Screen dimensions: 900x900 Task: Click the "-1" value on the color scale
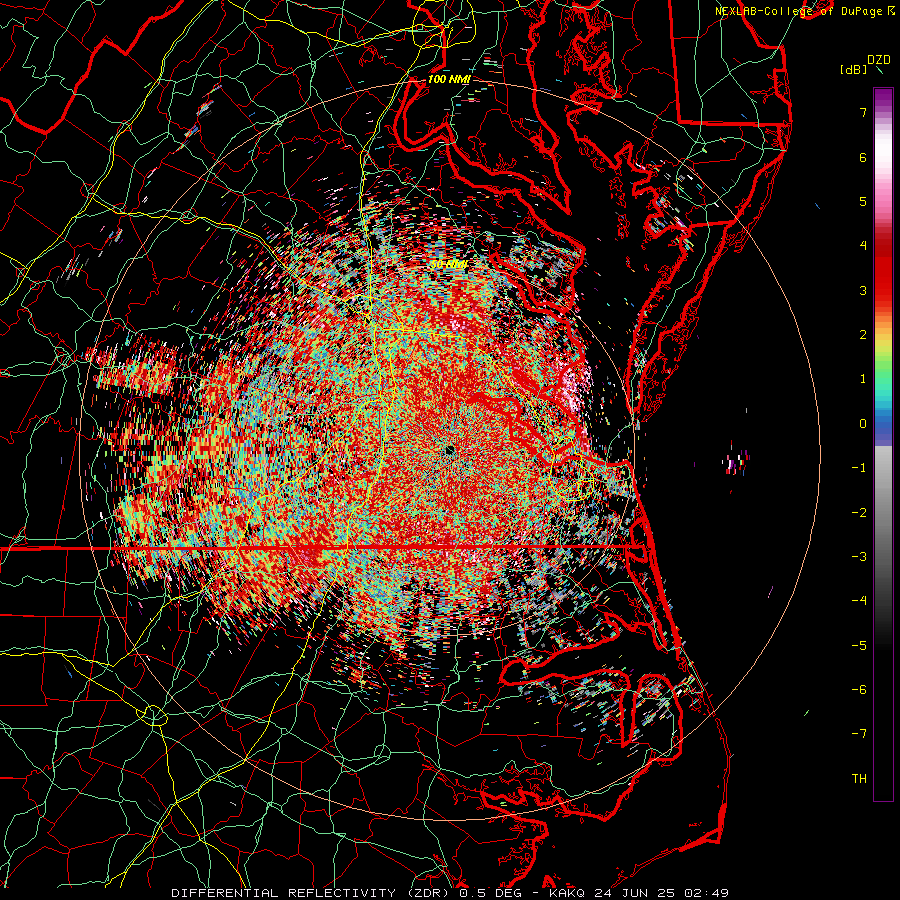pos(859,468)
